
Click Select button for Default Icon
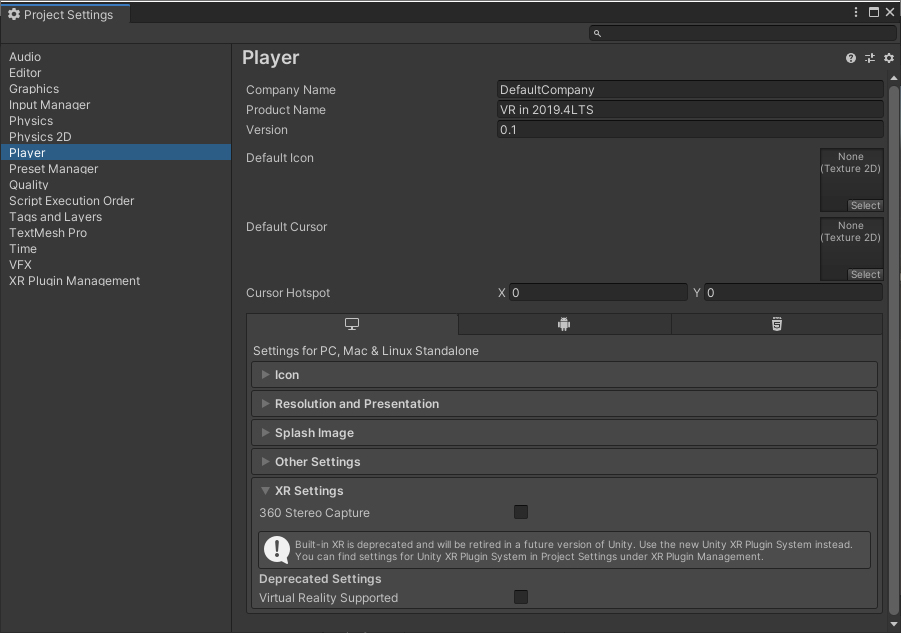(865, 205)
